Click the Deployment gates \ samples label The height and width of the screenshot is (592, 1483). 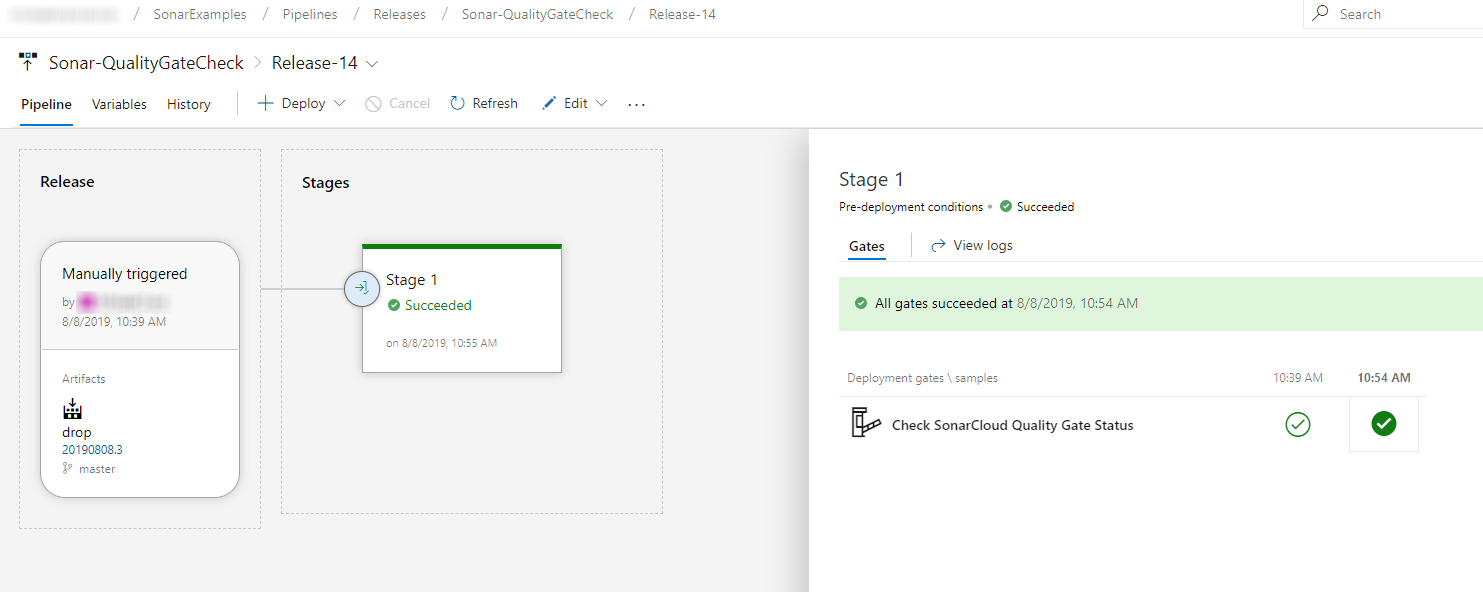(x=922, y=378)
